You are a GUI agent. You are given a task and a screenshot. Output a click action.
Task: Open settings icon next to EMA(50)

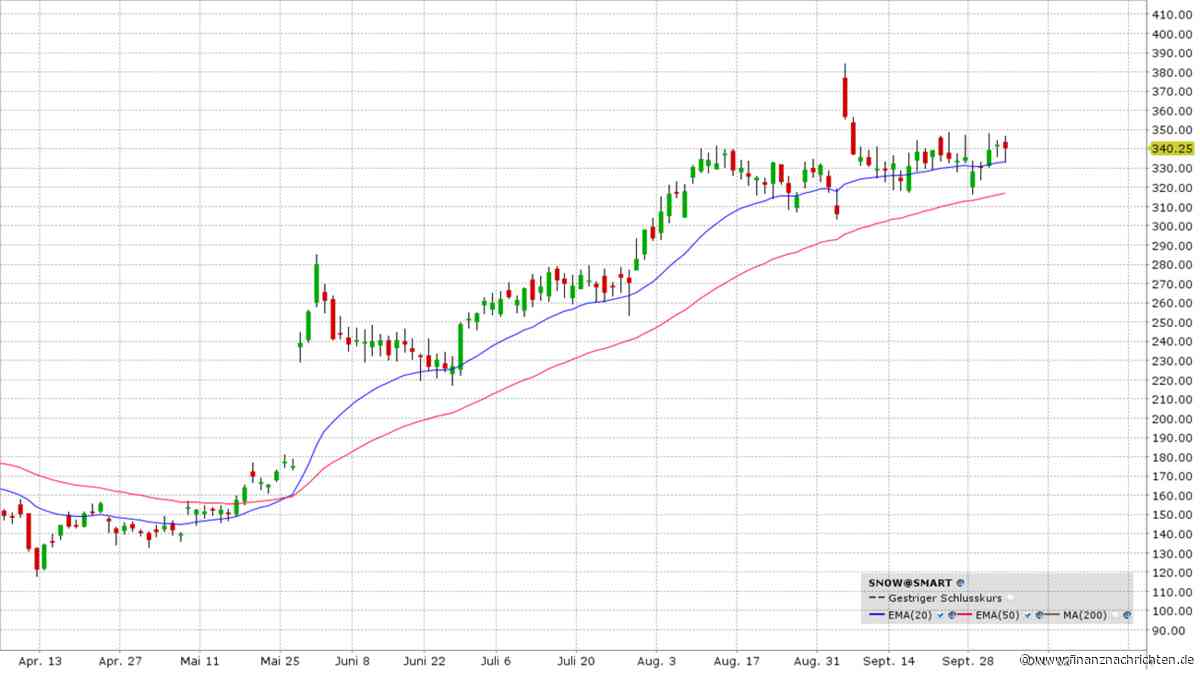tap(1039, 615)
